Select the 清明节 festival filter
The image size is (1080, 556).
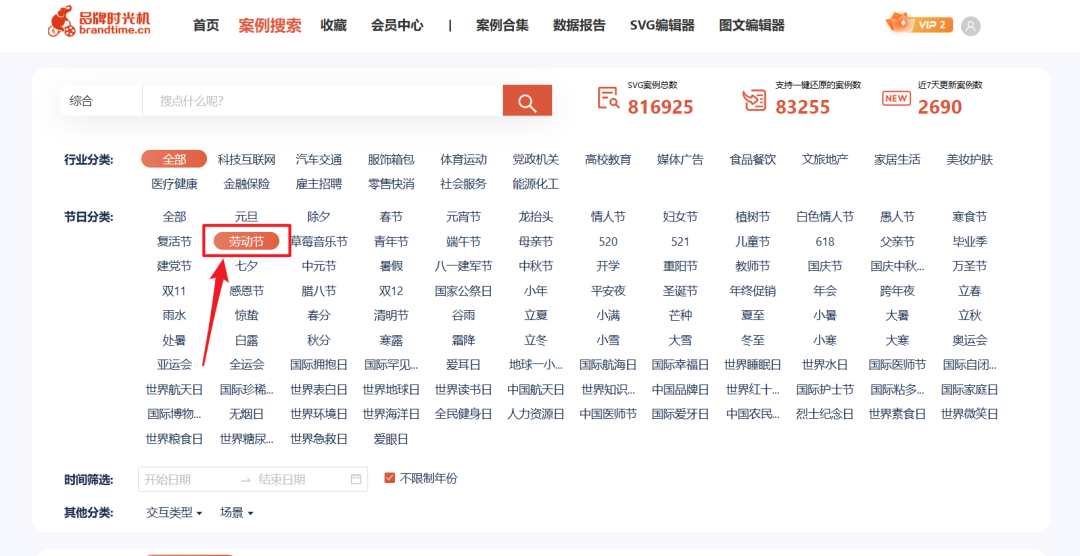(391, 316)
